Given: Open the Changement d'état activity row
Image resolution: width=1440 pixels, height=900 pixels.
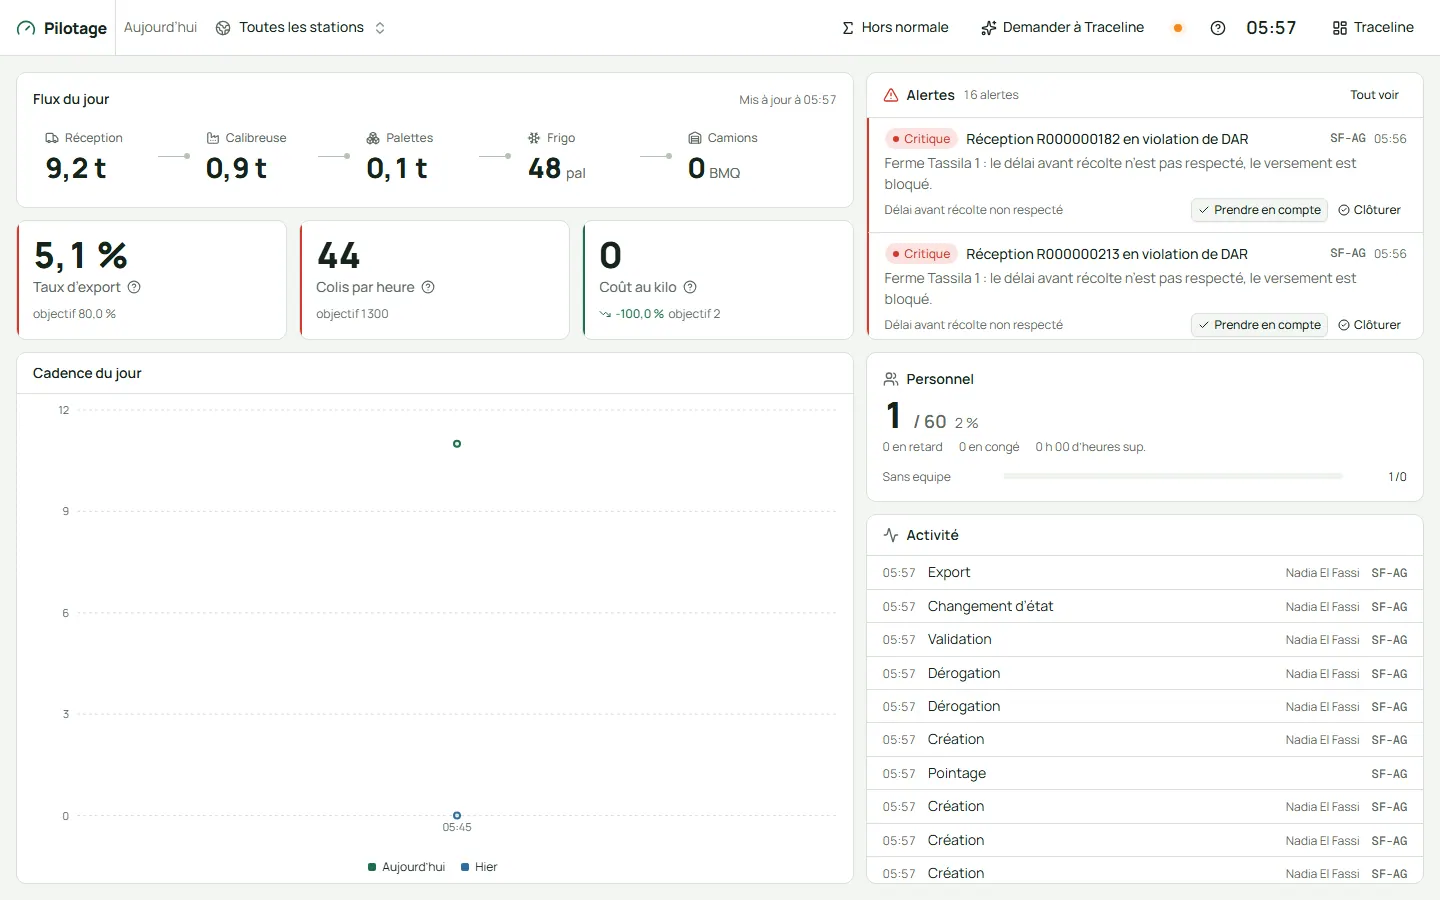Looking at the screenshot, I should (1144, 607).
